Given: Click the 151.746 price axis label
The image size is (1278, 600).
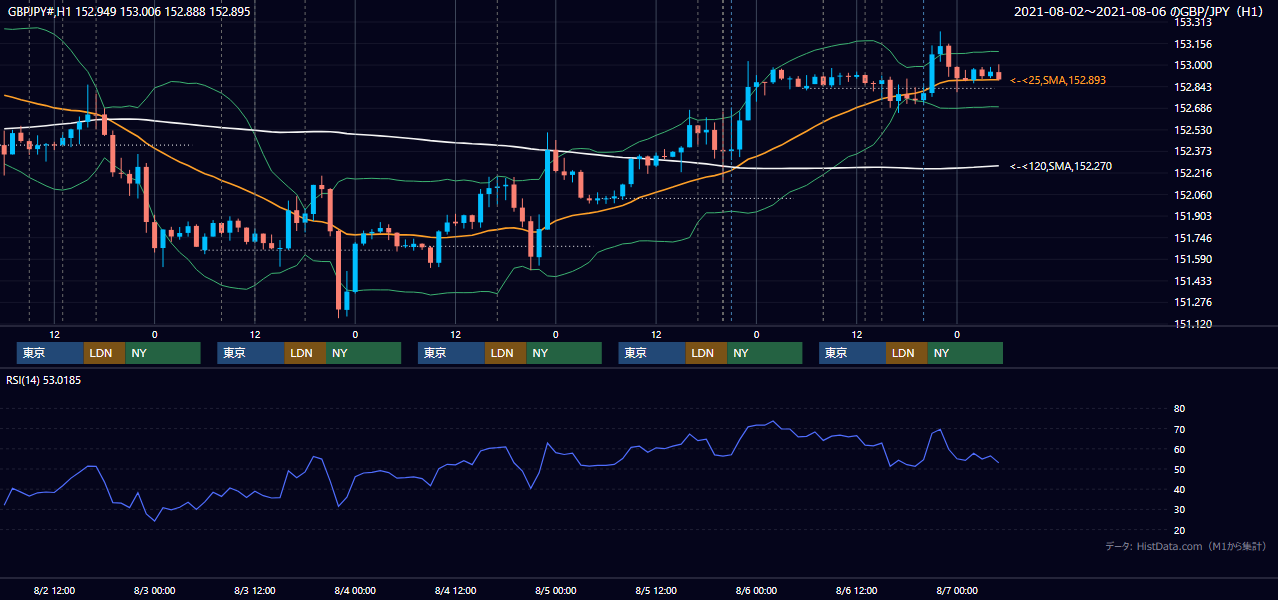Looking at the screenshot, I should tap(1192, 238).
